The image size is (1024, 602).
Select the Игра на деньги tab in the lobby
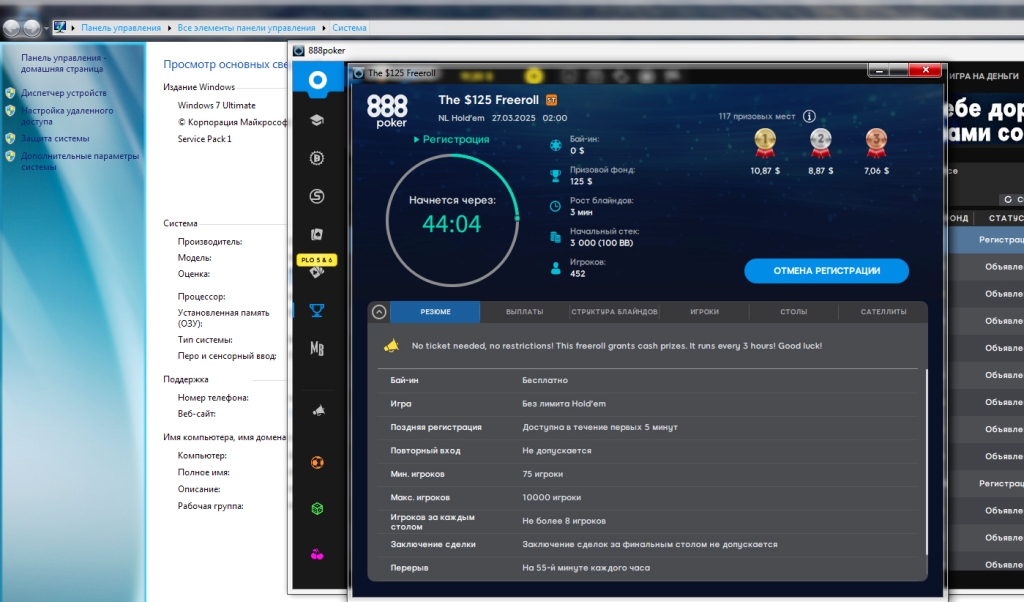pyautogui.click(x=984, y=76)
